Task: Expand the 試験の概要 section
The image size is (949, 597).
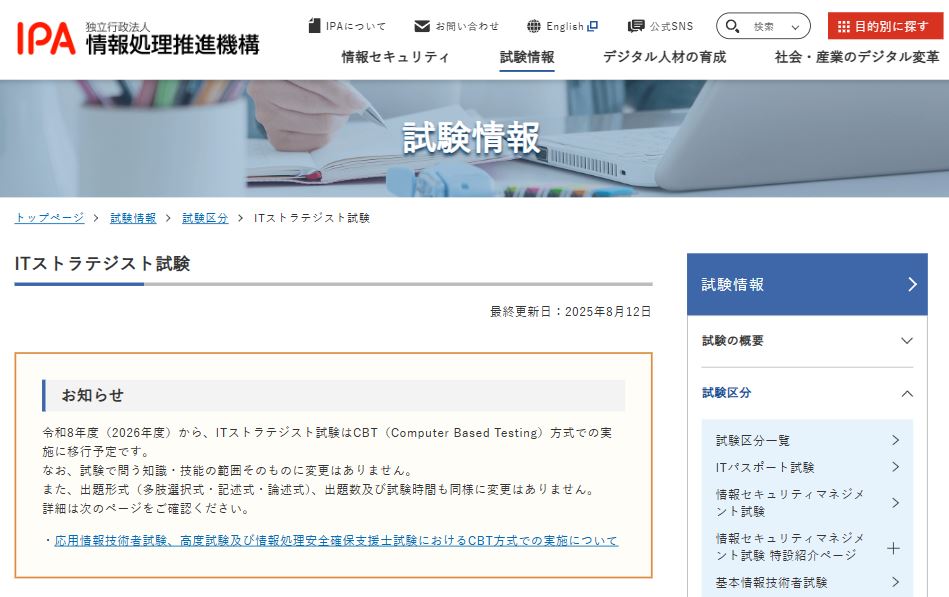Action: click(x=807, y=341)
